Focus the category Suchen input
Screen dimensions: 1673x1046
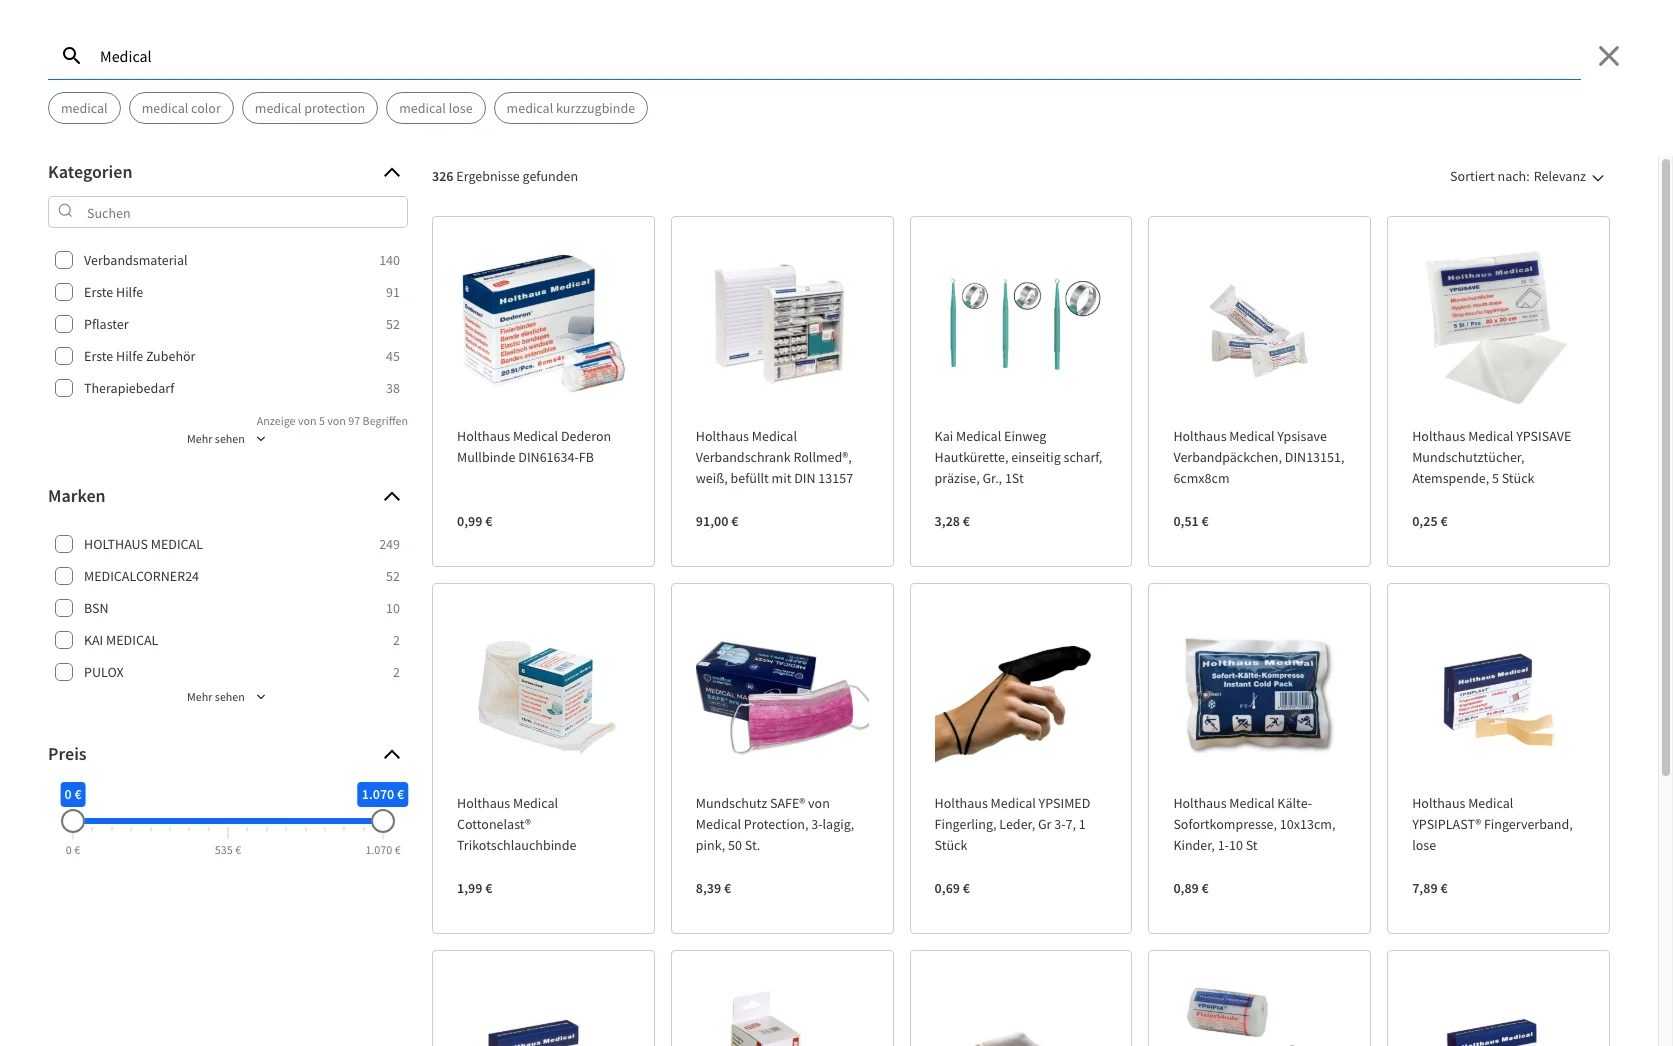click(x=228, y=212)
